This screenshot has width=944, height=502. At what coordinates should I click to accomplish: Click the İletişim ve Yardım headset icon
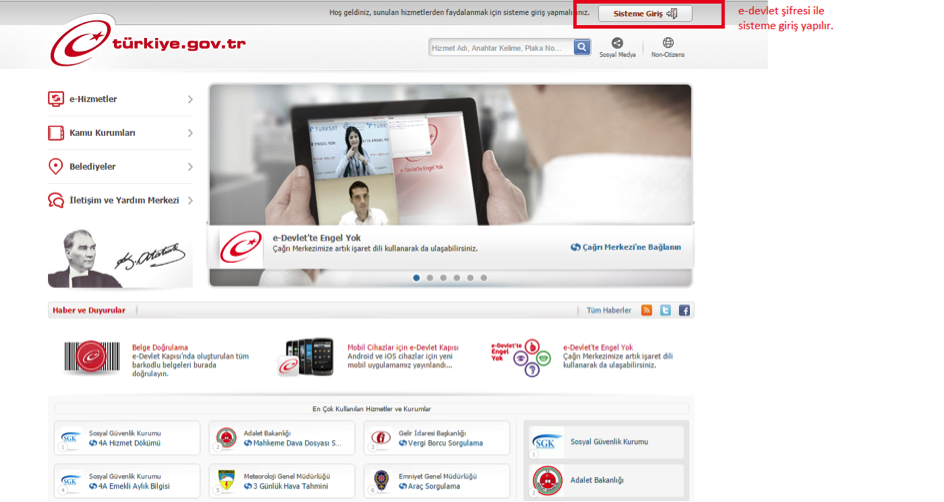pyautogui.click(x=56, y=200)
